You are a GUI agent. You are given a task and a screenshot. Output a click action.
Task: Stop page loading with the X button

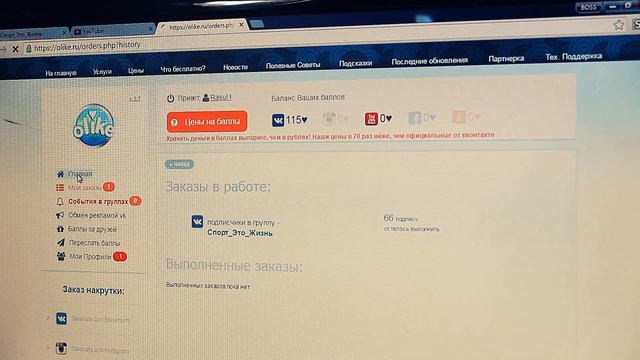[16, 49]
